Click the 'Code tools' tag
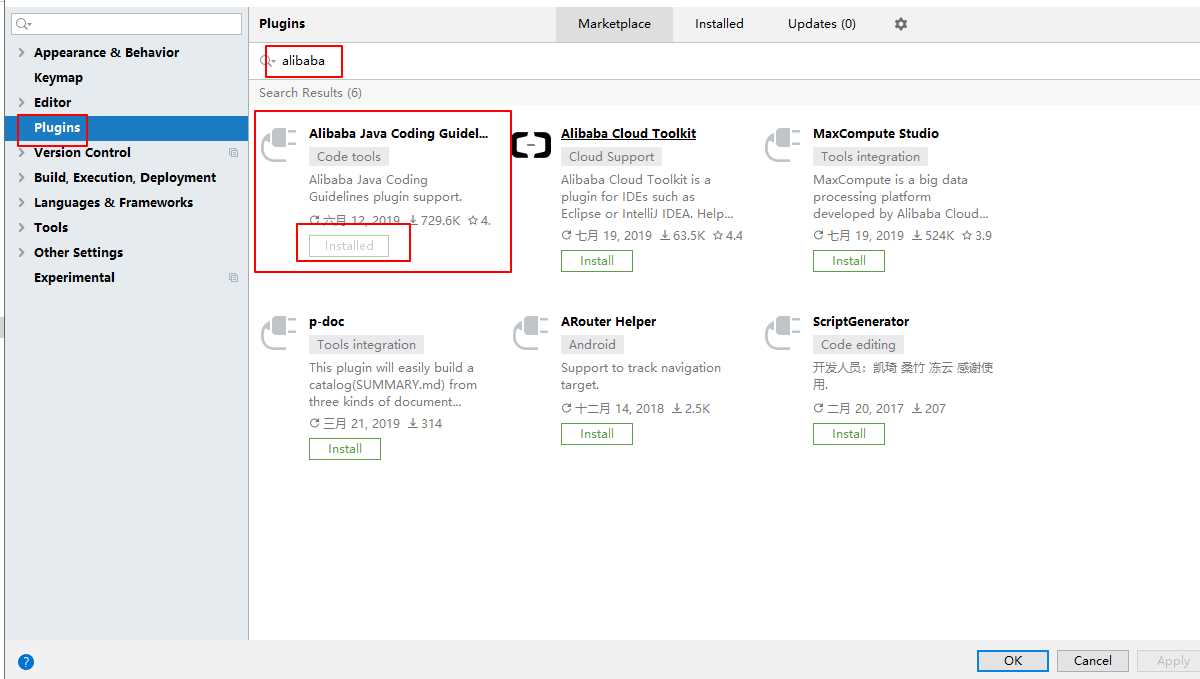The height and width of the screenshot is (679, 1200). (x=349, y=157)
